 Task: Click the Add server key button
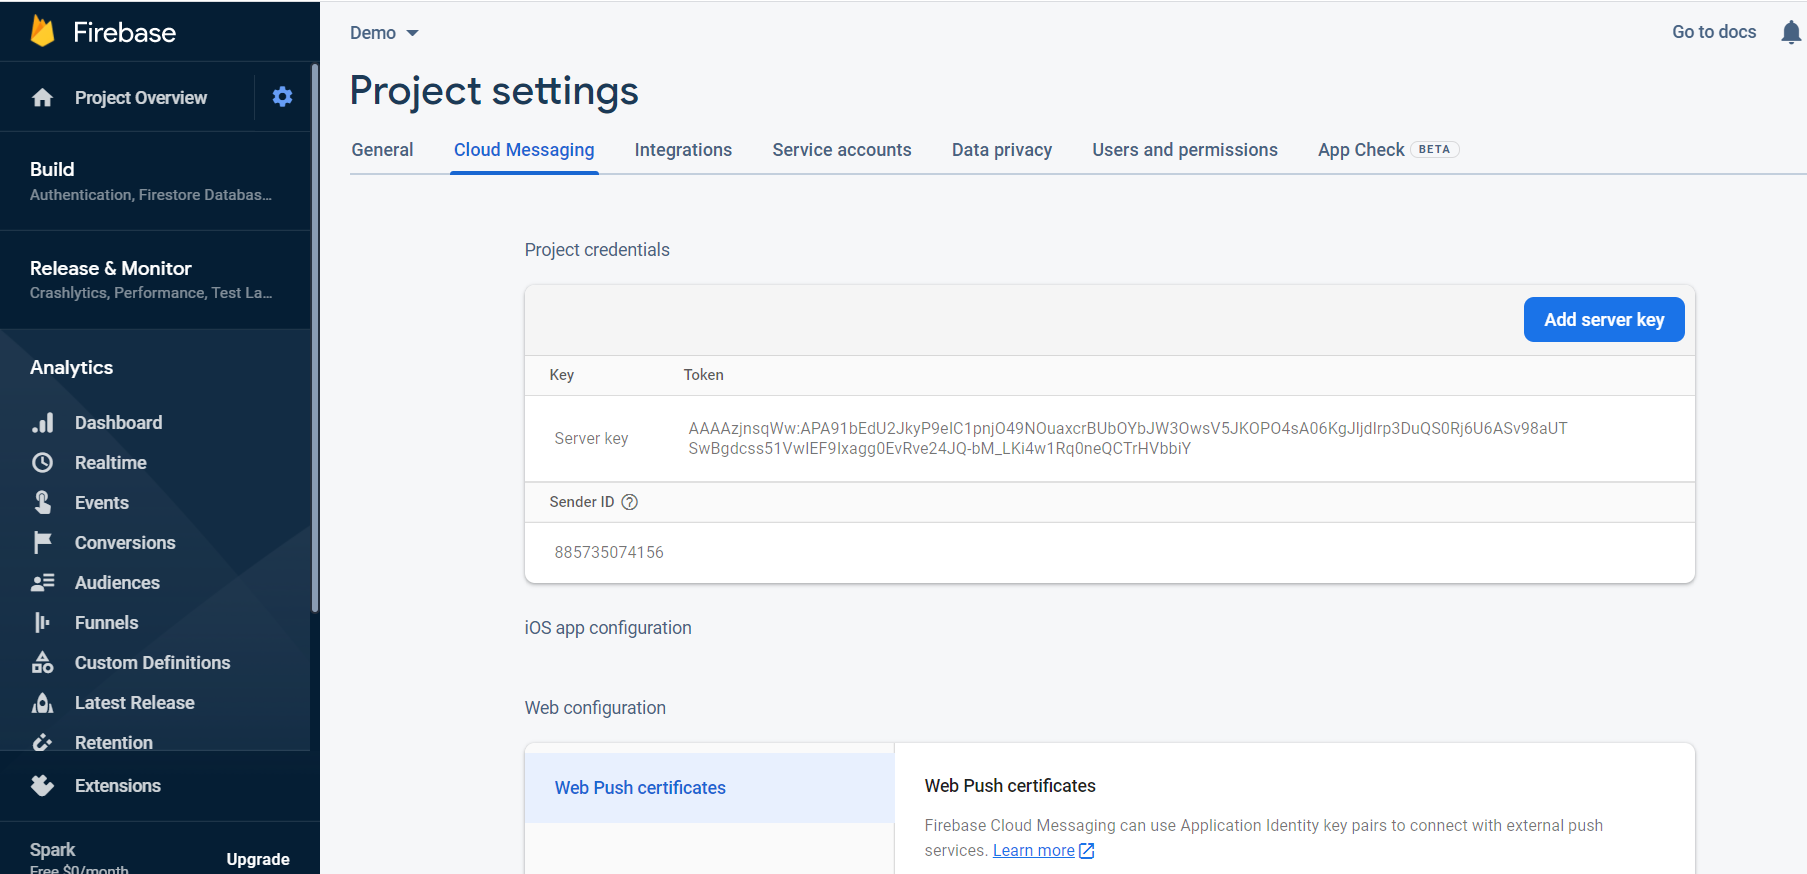pos(1604,320)
